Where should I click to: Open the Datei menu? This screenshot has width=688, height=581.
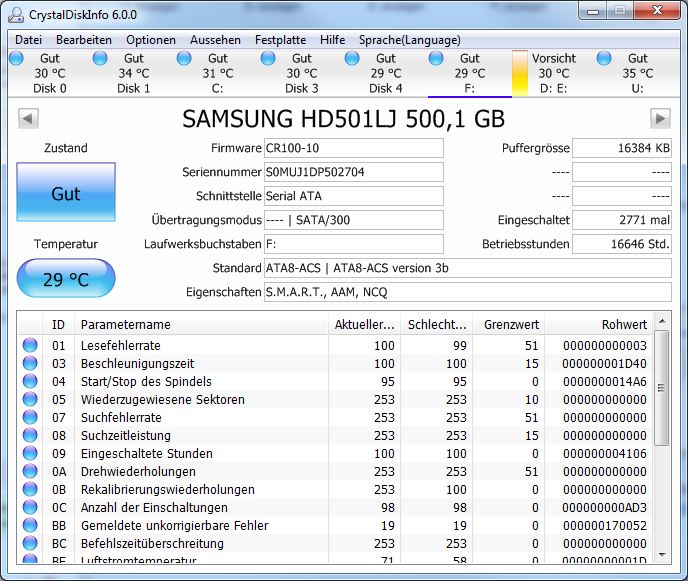(x=28, y=40)
